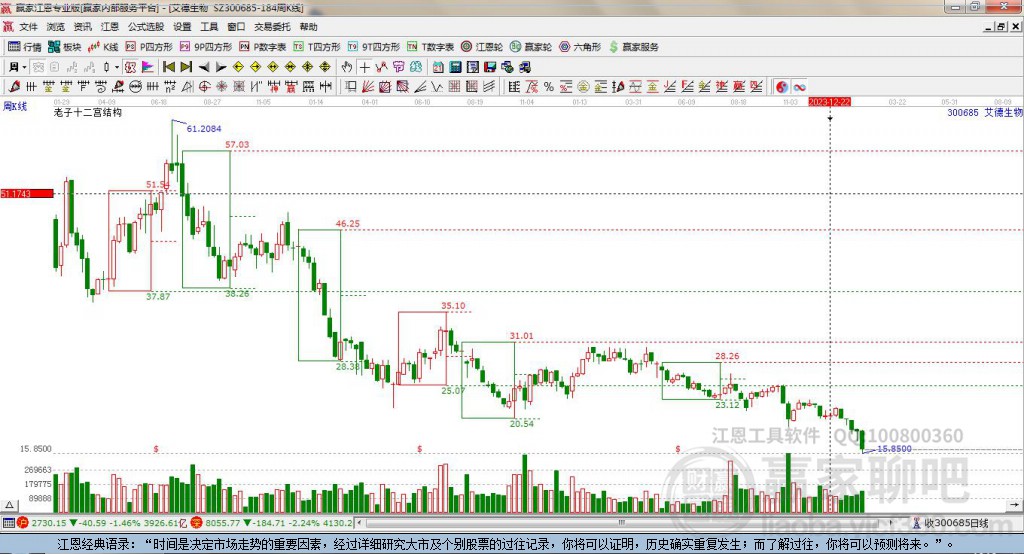The height and width of the screenshot is (554, 1024).
Task: Toggle the crosshair cursor tool
Action: 364,67
